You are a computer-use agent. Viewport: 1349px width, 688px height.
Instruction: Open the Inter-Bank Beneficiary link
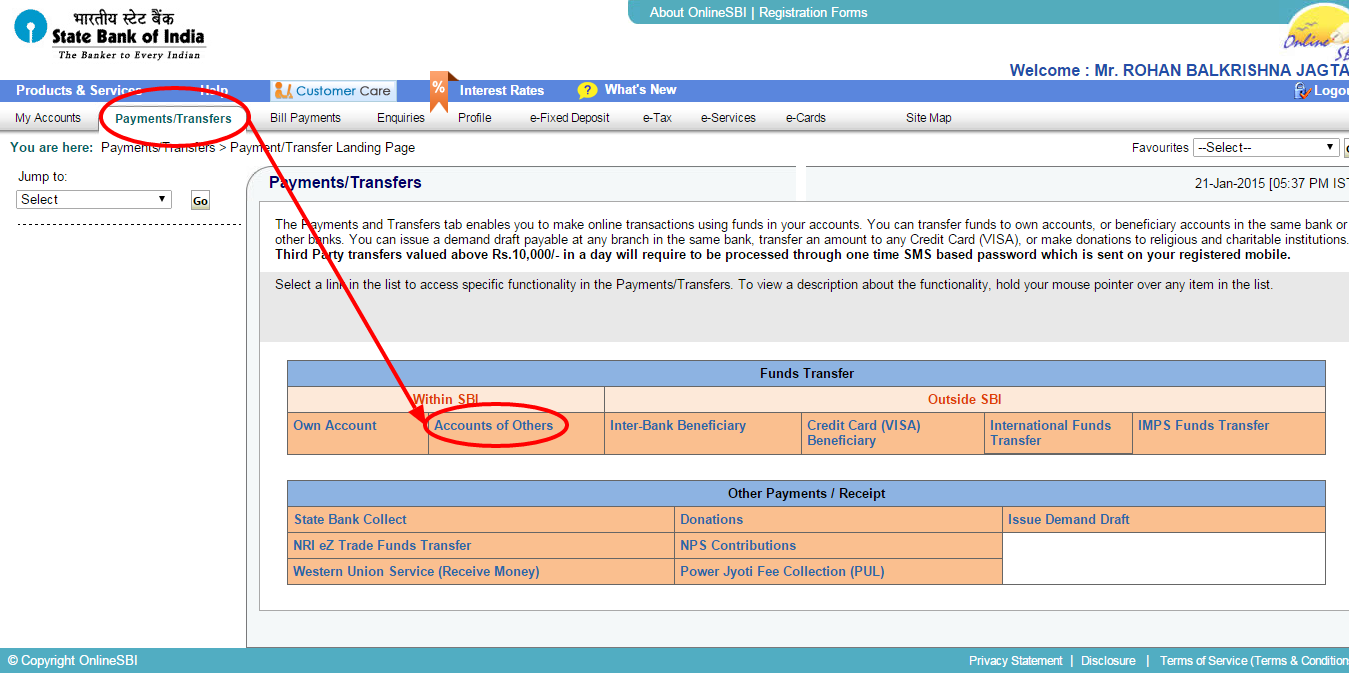(678, 425)
